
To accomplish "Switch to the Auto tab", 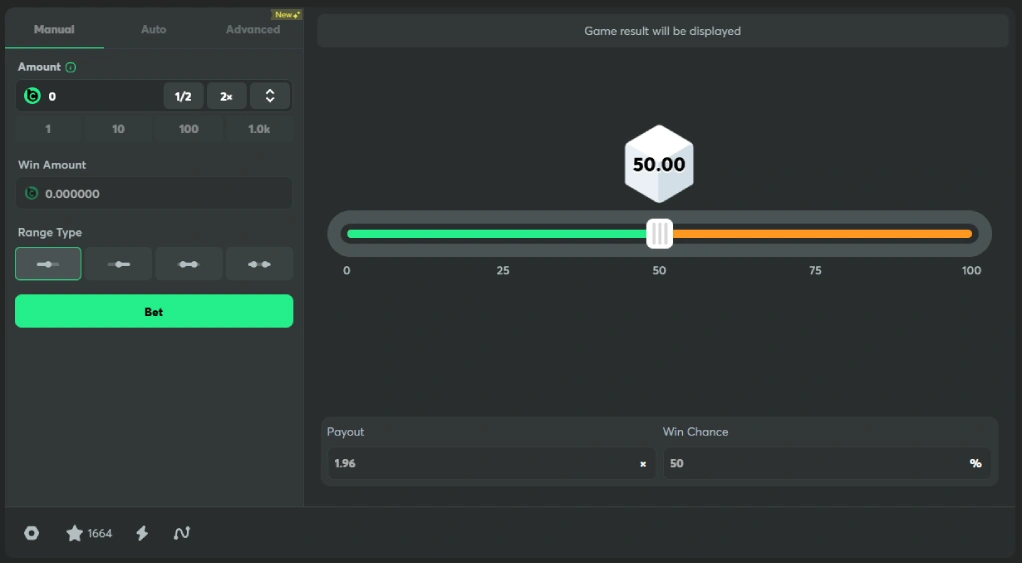I will point(154,29).
